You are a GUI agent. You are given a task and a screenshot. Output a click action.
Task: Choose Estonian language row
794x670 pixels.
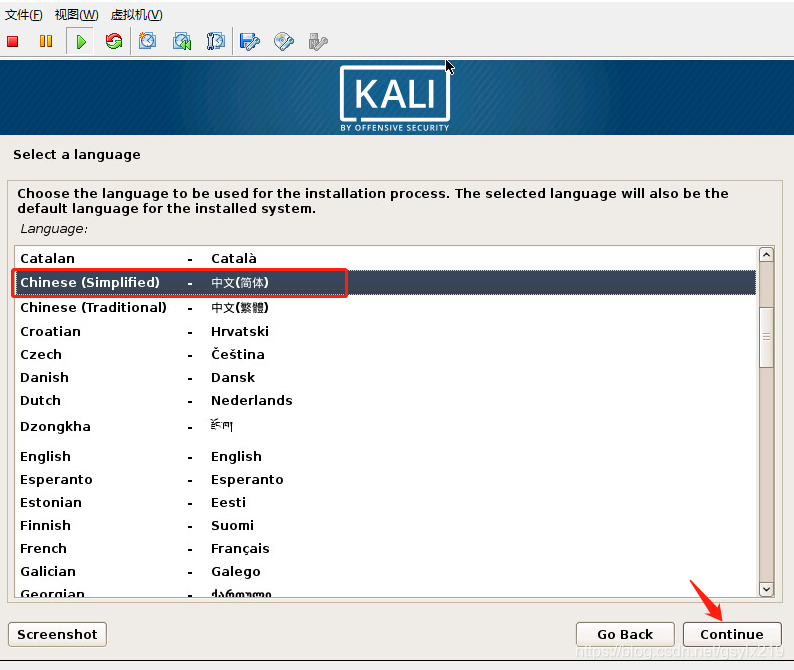385,503
